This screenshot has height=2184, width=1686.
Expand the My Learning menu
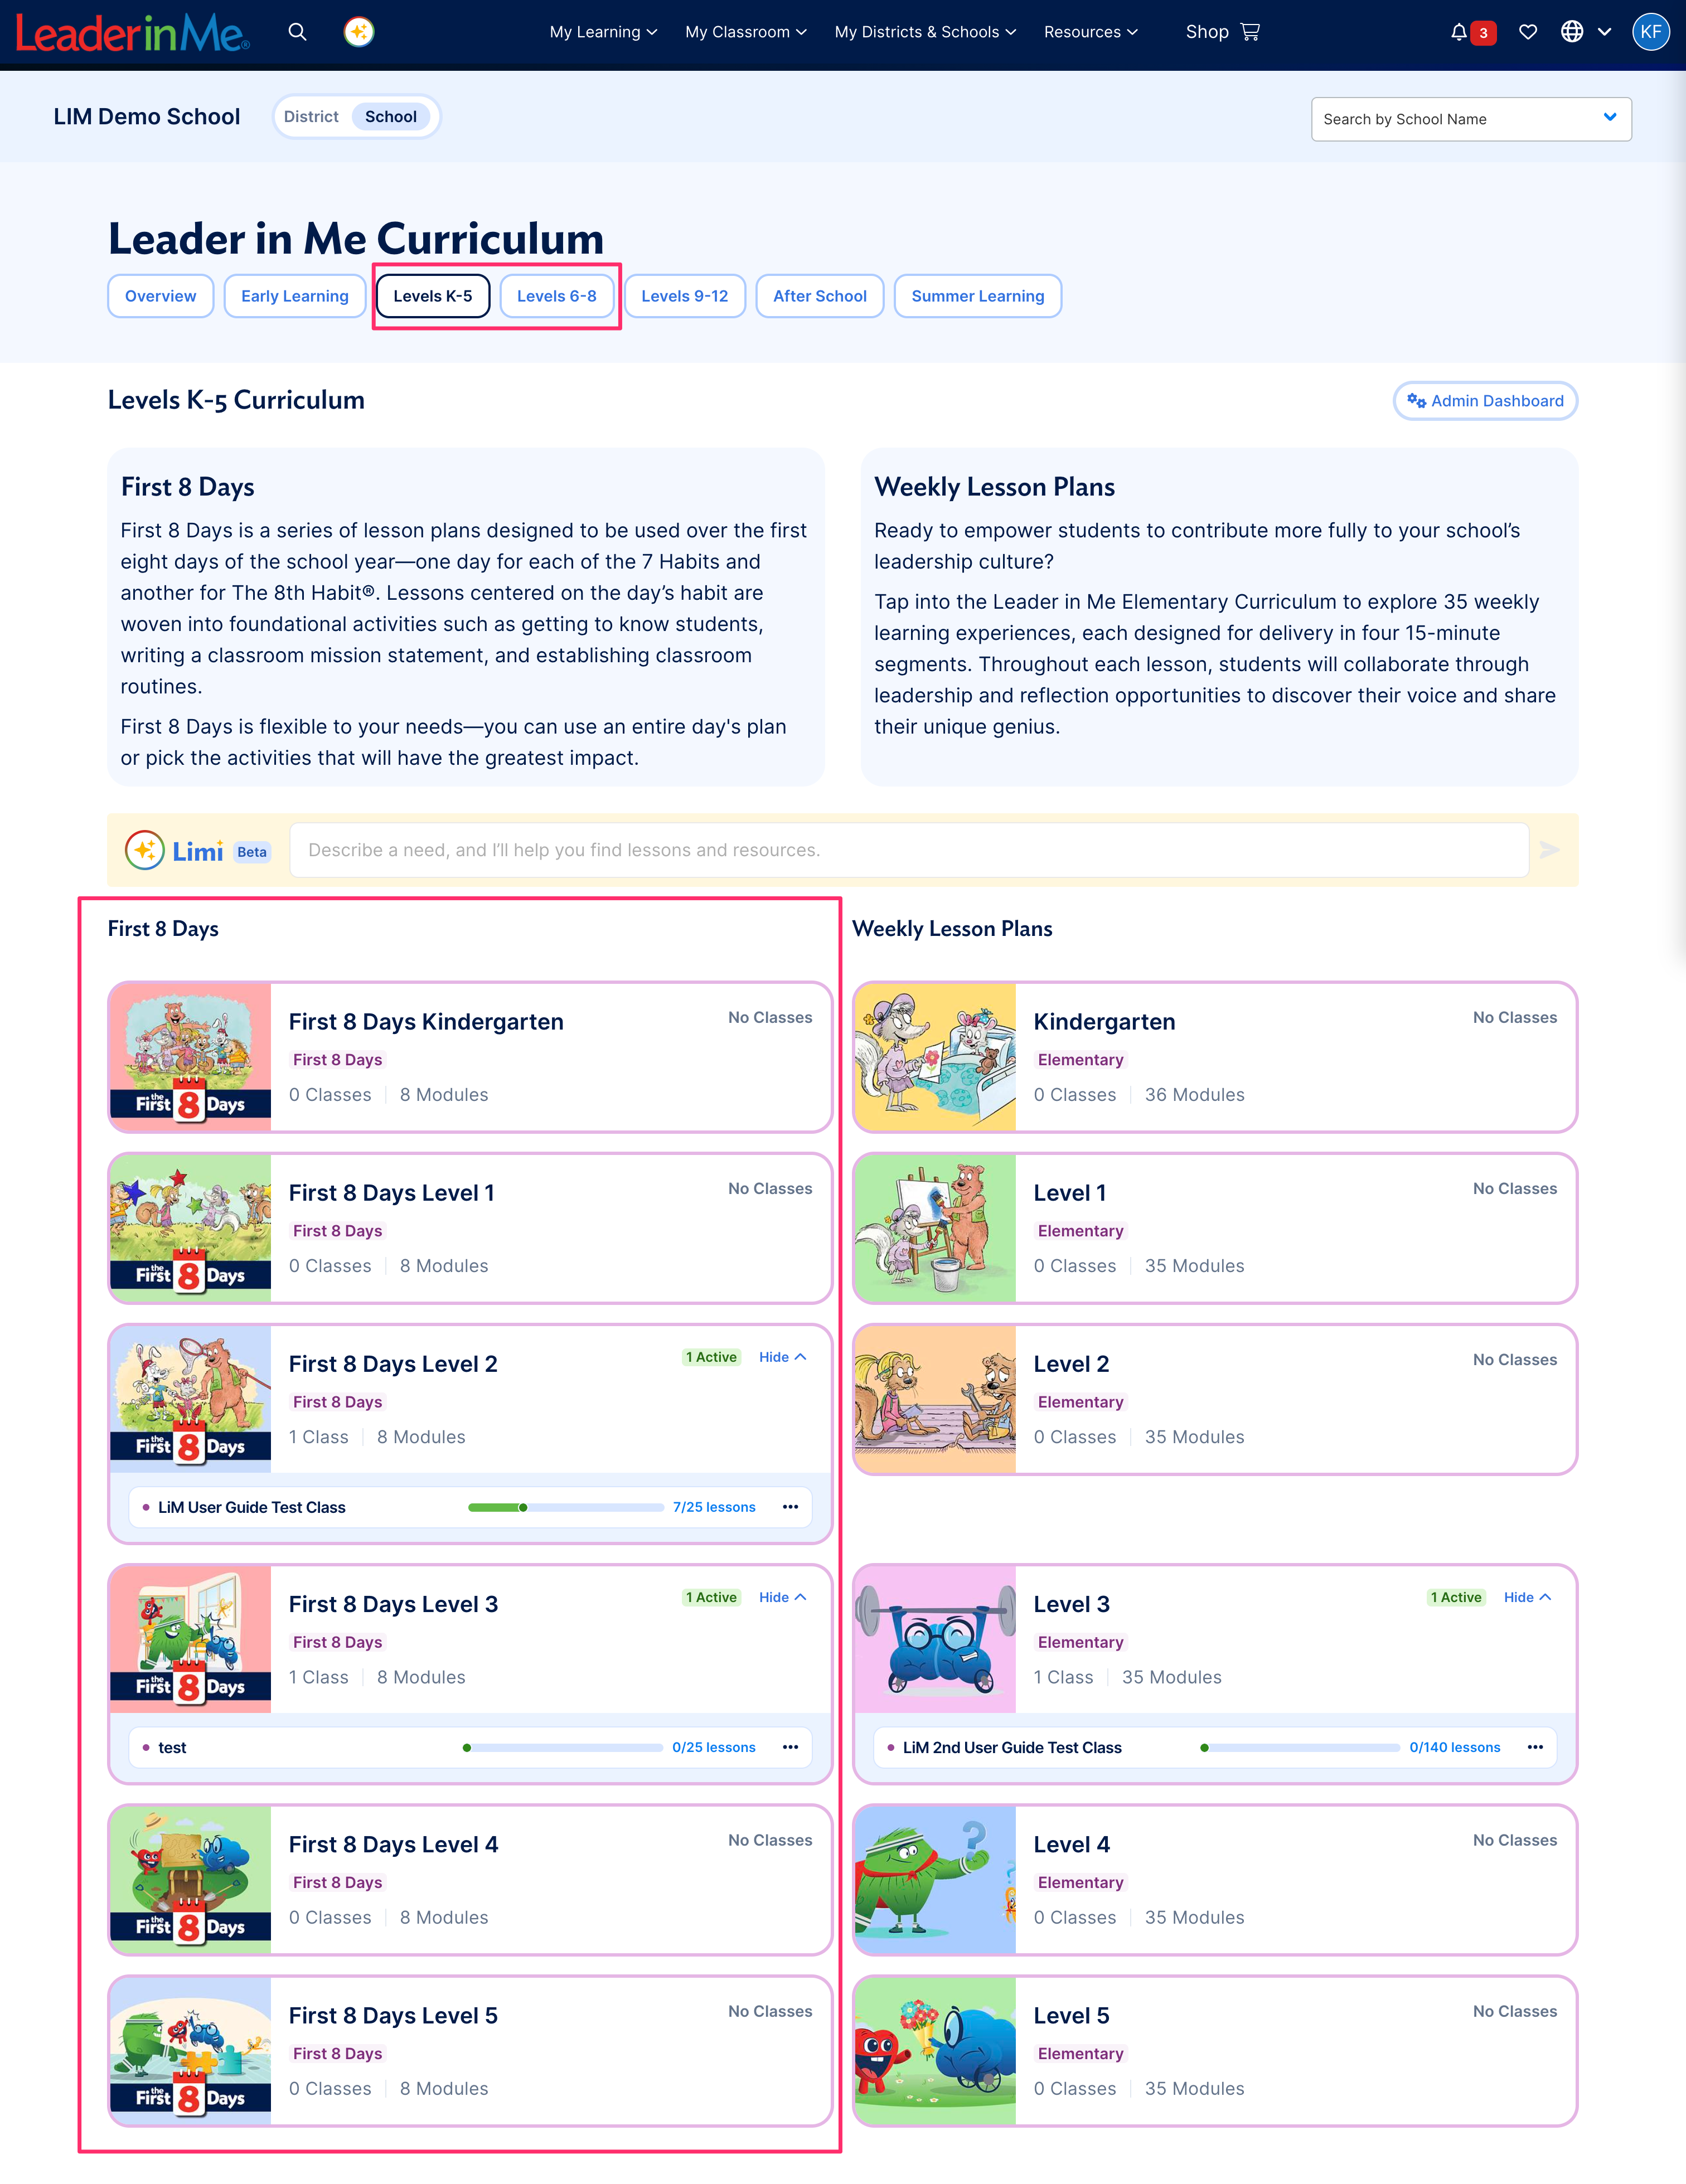point(603,32)
